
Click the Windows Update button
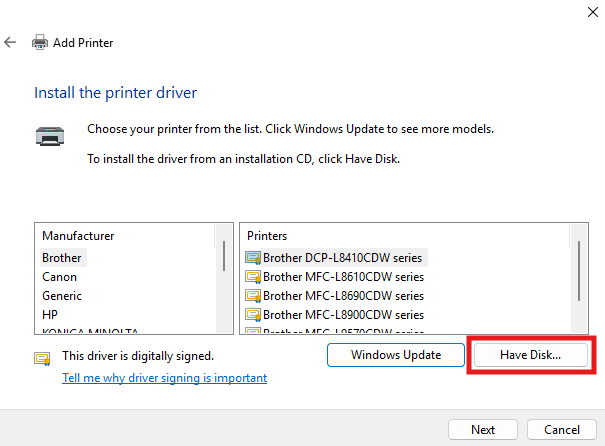[396, 355]
